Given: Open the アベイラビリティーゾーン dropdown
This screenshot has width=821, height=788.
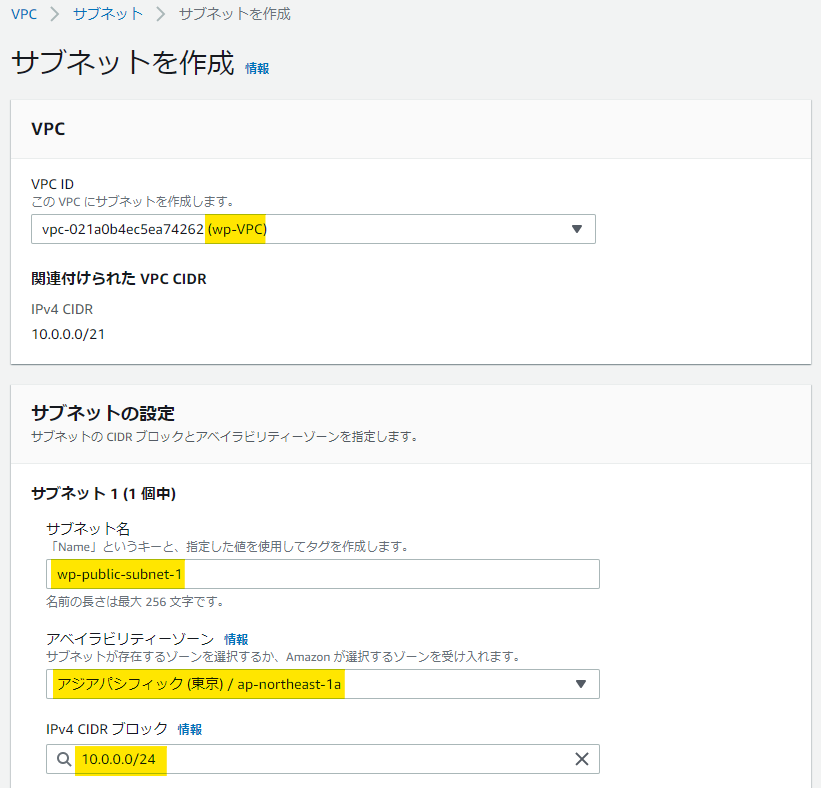Looking at the screenshot, I should pos(323,684).
